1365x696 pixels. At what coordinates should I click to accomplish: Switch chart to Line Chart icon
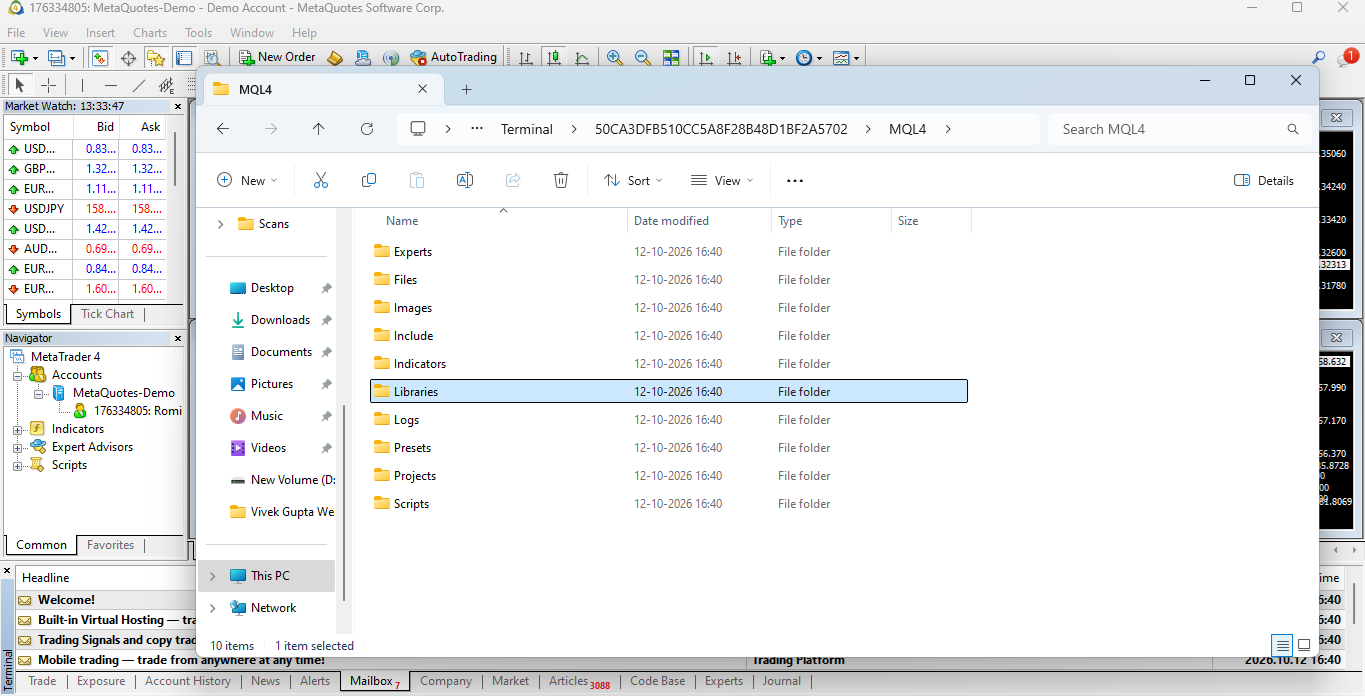point(582,58)
